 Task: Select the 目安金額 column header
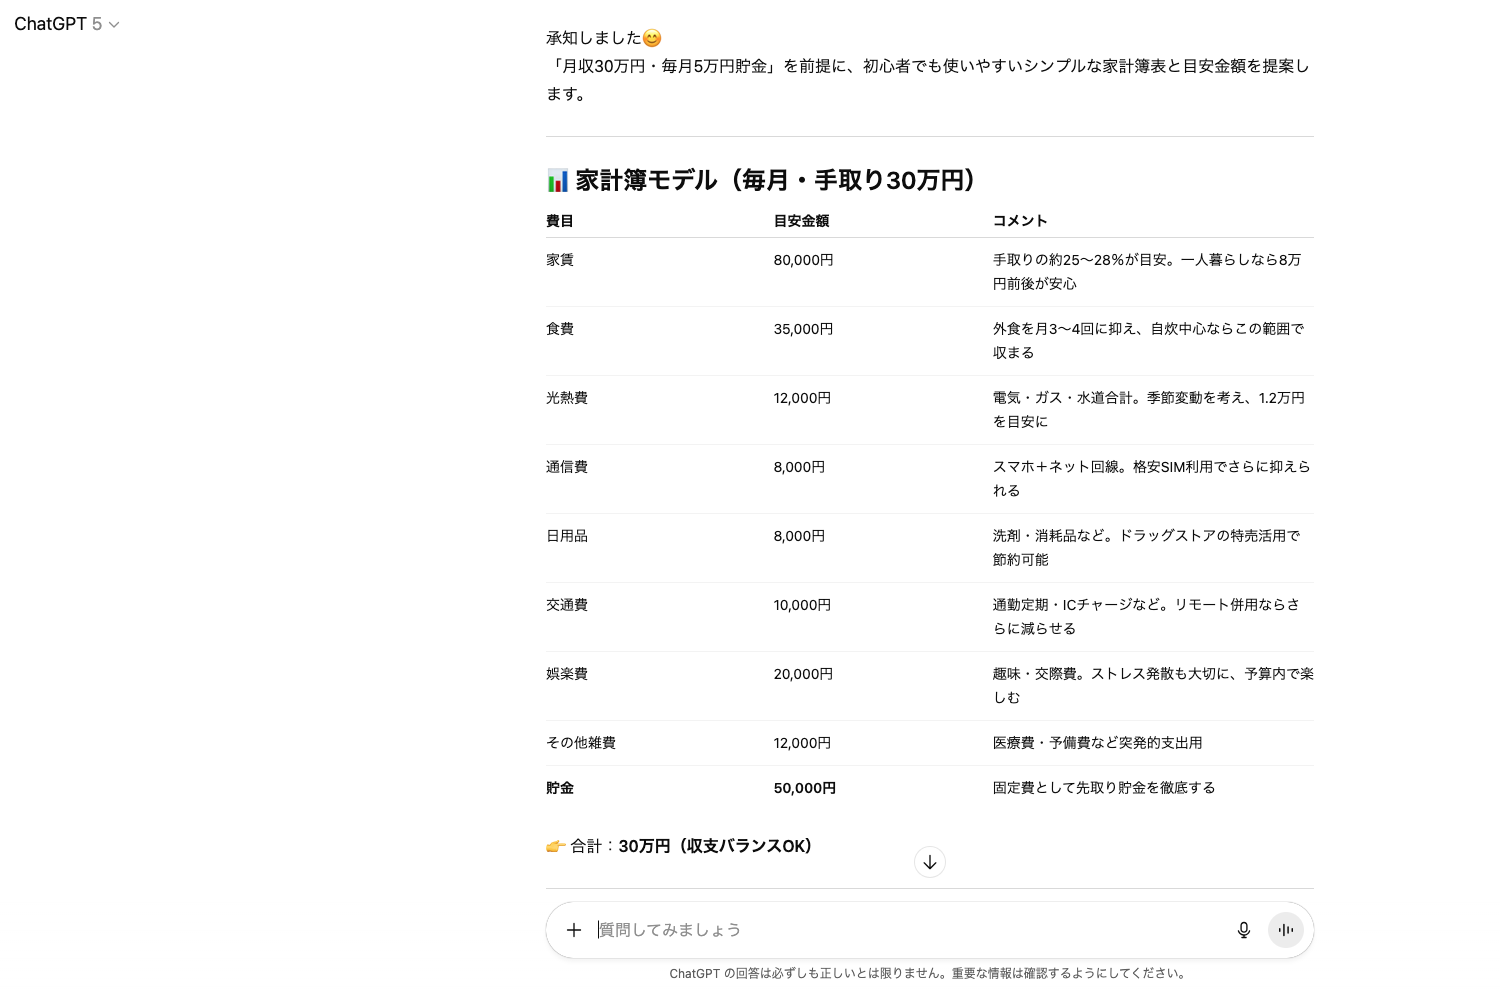click(x=801, y=221)
